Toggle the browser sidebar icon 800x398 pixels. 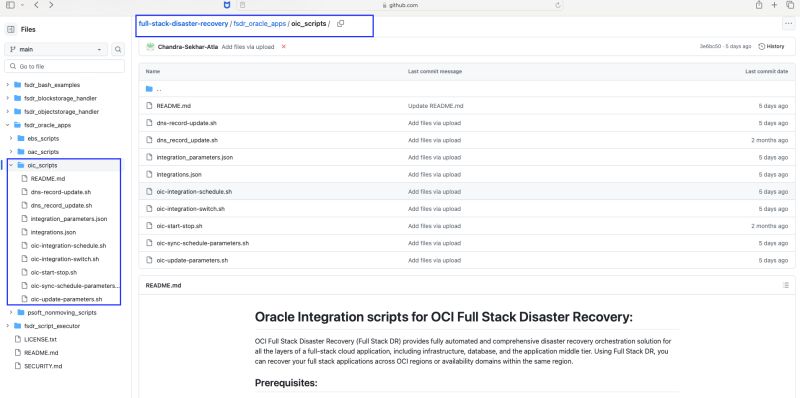coord(10,5)
